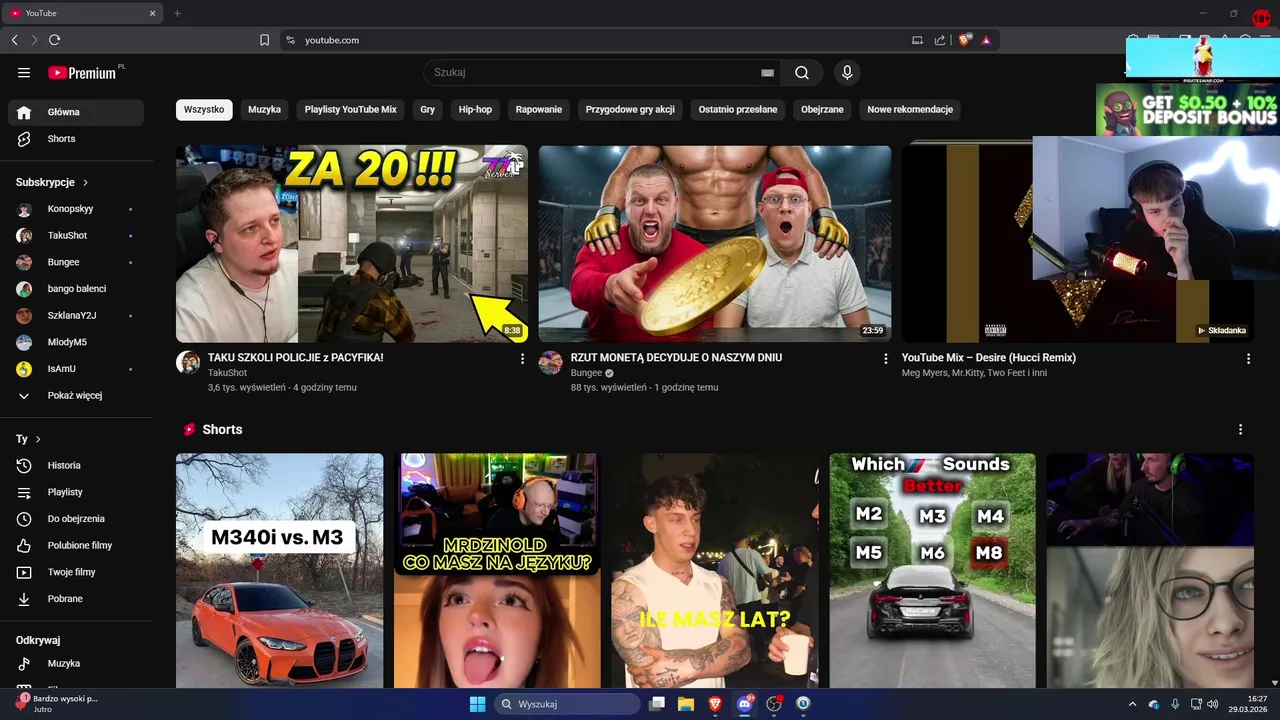Reload the page
Image resolution: width=1280 pixels, height=720 pixels.
click(x=54, y=40)
